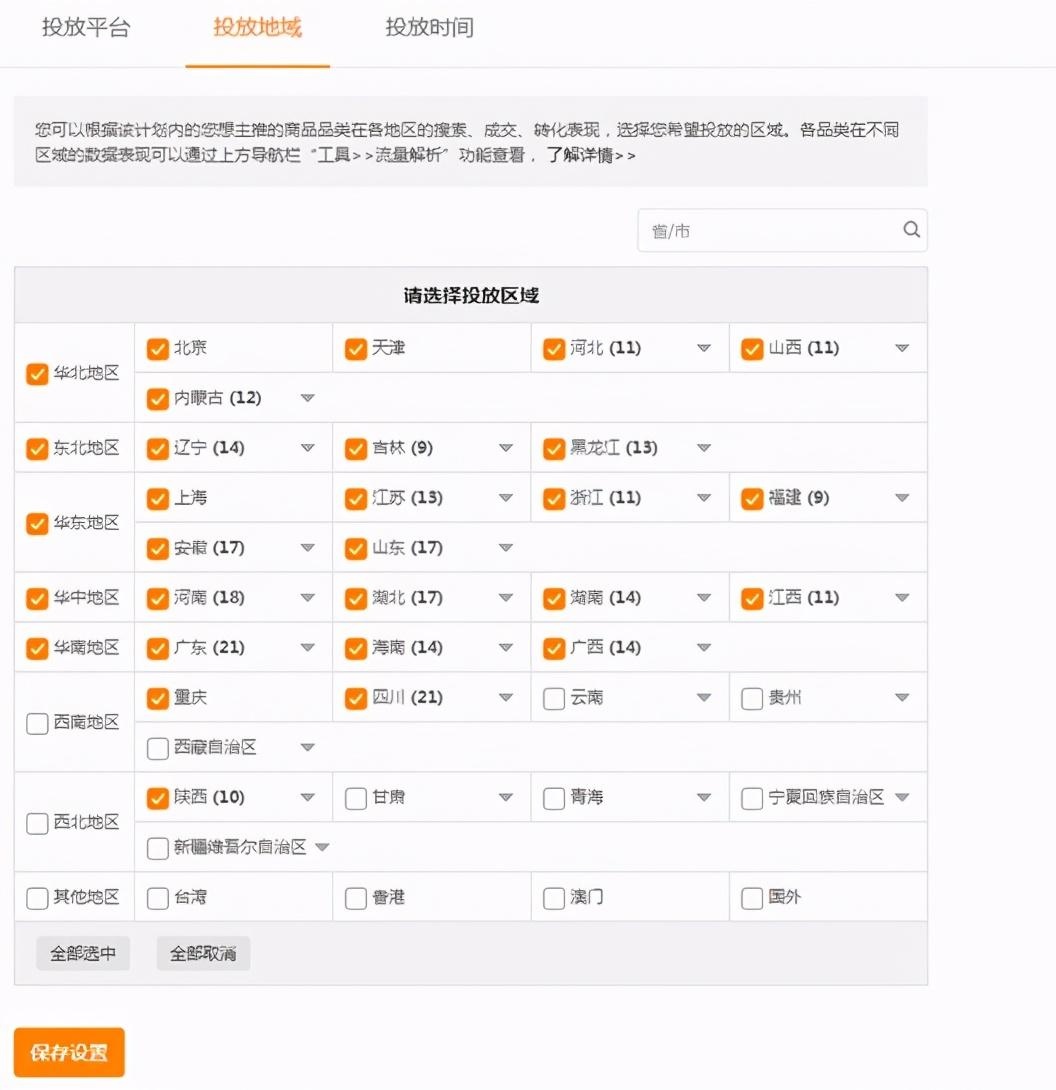Check the 西南地区 region checkbox
This screenshot has width=1056, height=1090.
coord(37,723)
